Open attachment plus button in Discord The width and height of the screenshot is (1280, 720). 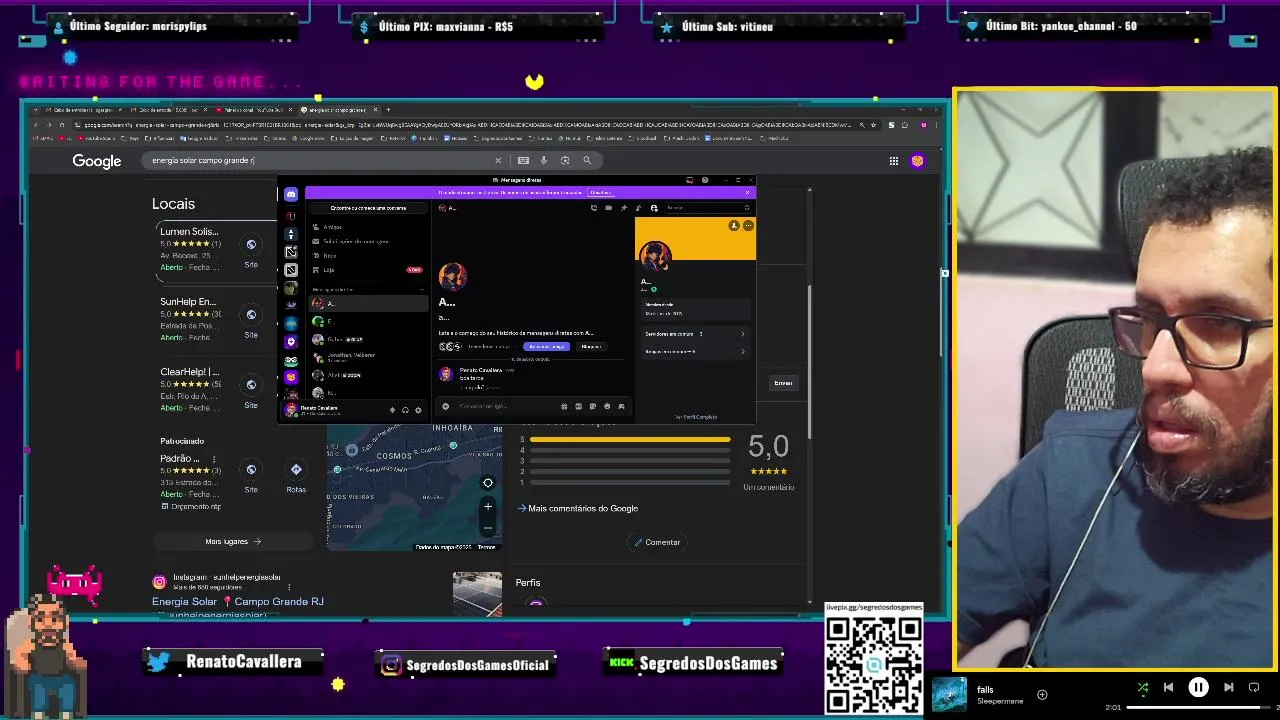(x=445, y=406)
